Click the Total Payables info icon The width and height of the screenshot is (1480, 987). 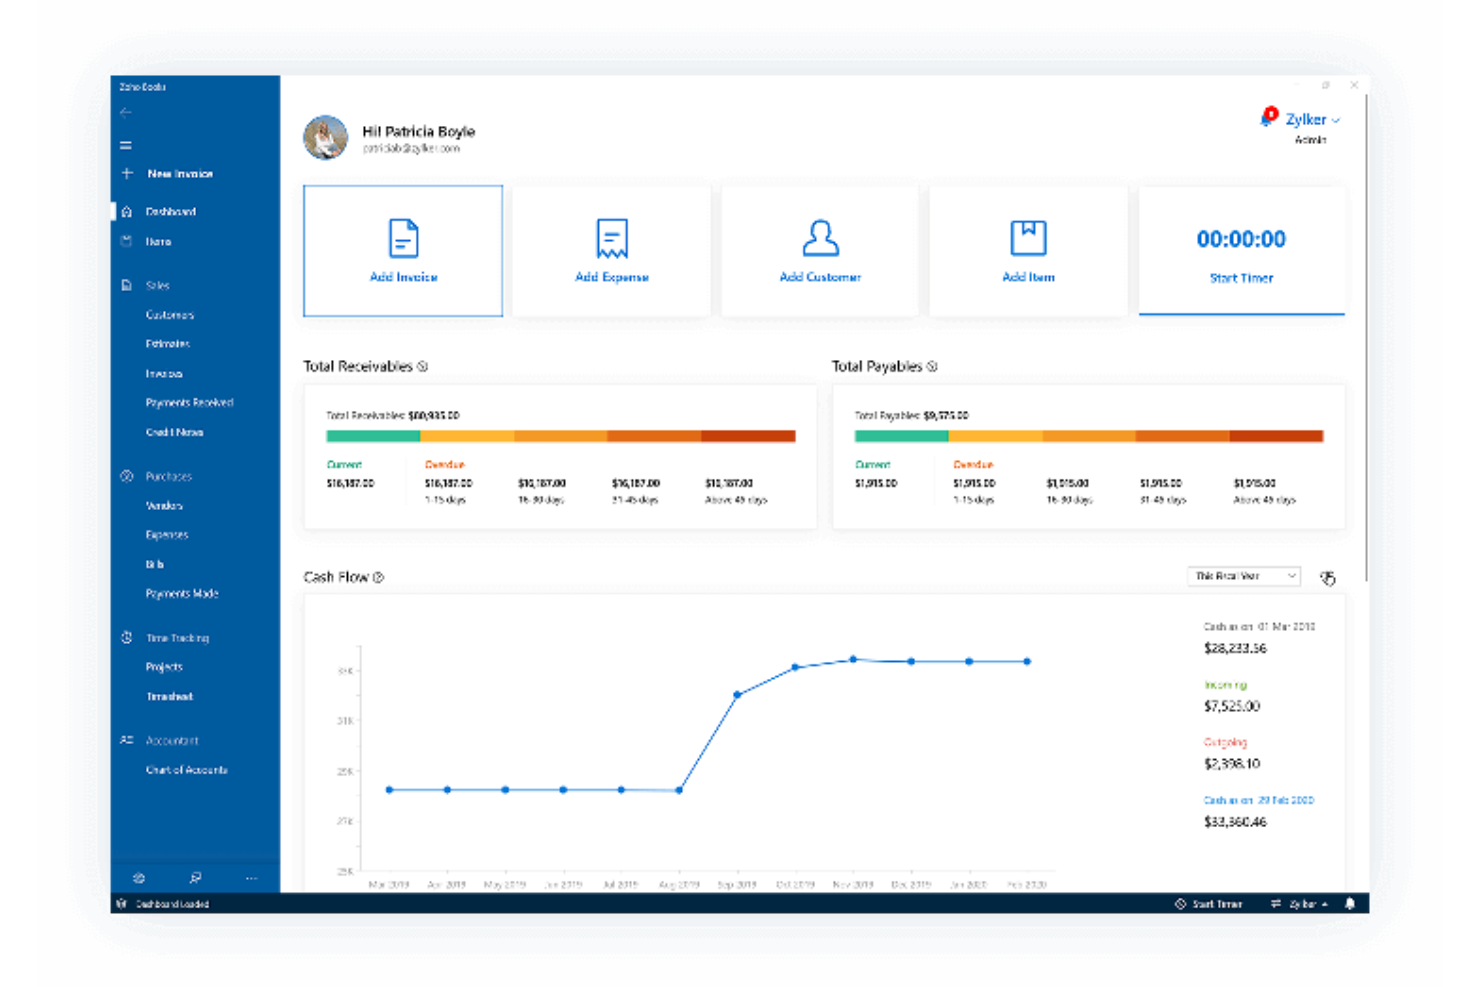tap(932, 366)
